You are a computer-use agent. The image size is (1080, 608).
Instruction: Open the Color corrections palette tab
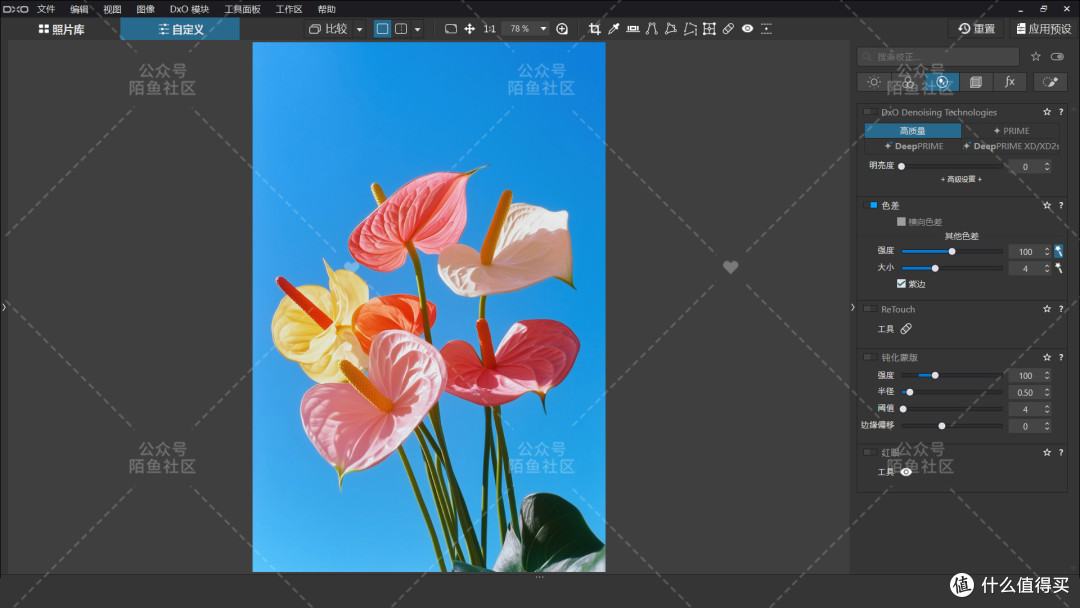(908, 82)
